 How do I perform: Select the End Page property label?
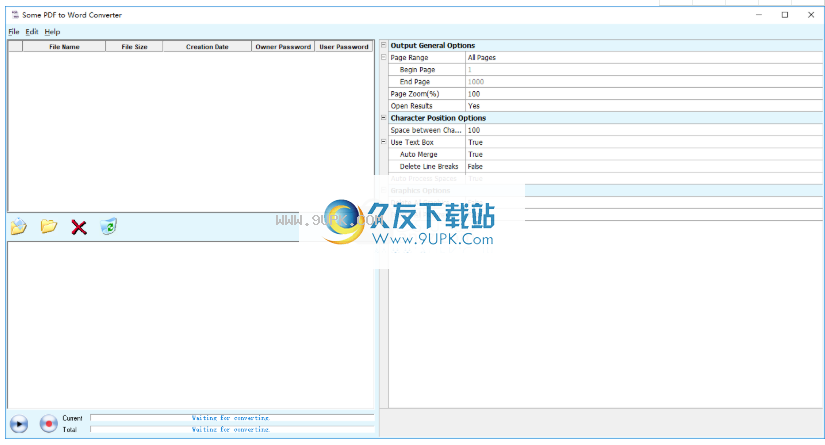pyautogui.click(x=415, y=82)
